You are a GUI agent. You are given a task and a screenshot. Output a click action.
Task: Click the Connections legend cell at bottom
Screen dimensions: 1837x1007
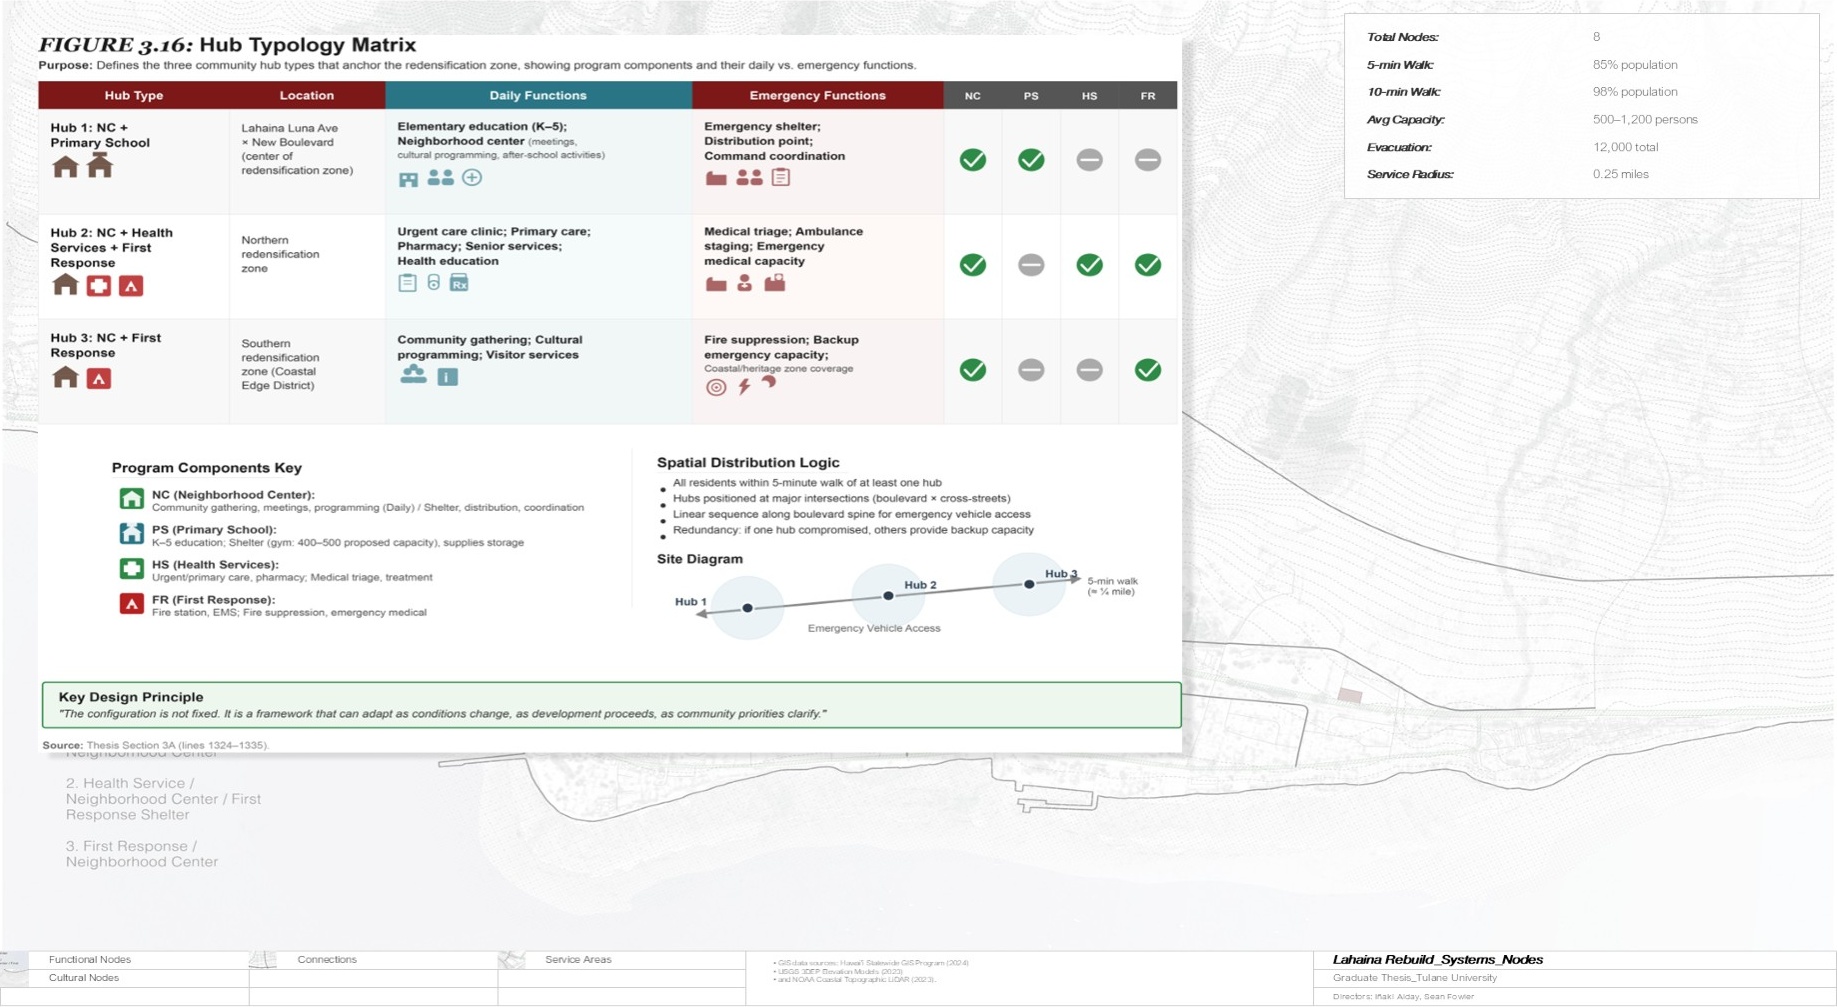pyautogui.click(x=327, y=959)
